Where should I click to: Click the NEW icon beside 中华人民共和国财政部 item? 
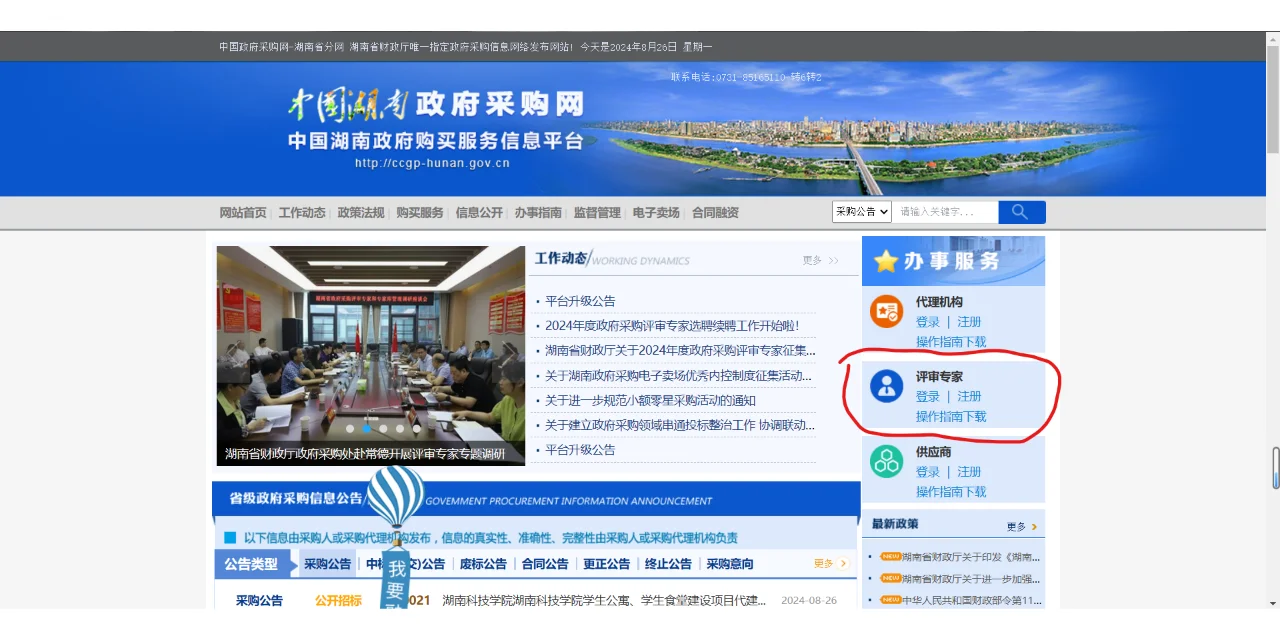pos(890,601)
